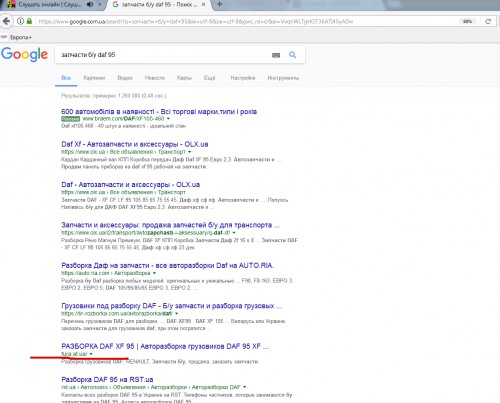Open the Европа+ bookmark
This screenshot has width=500, height=403.
[x=17, y=37]
